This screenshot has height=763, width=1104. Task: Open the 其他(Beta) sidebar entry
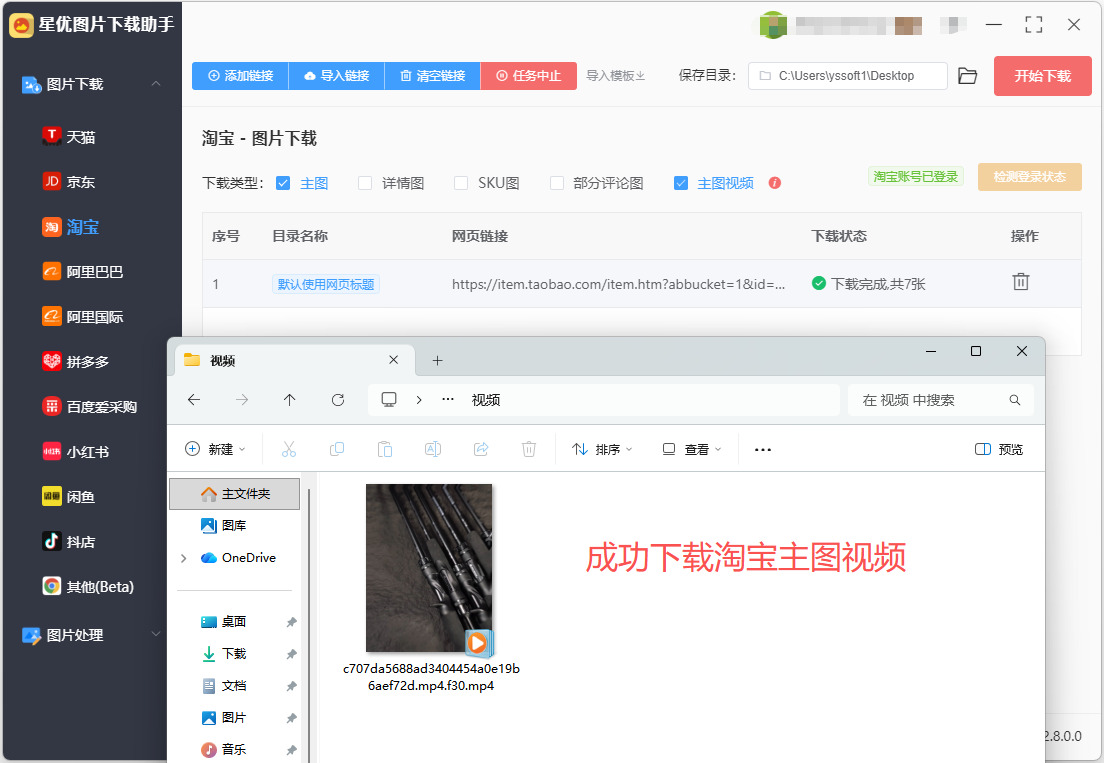(x=88, y=586)
